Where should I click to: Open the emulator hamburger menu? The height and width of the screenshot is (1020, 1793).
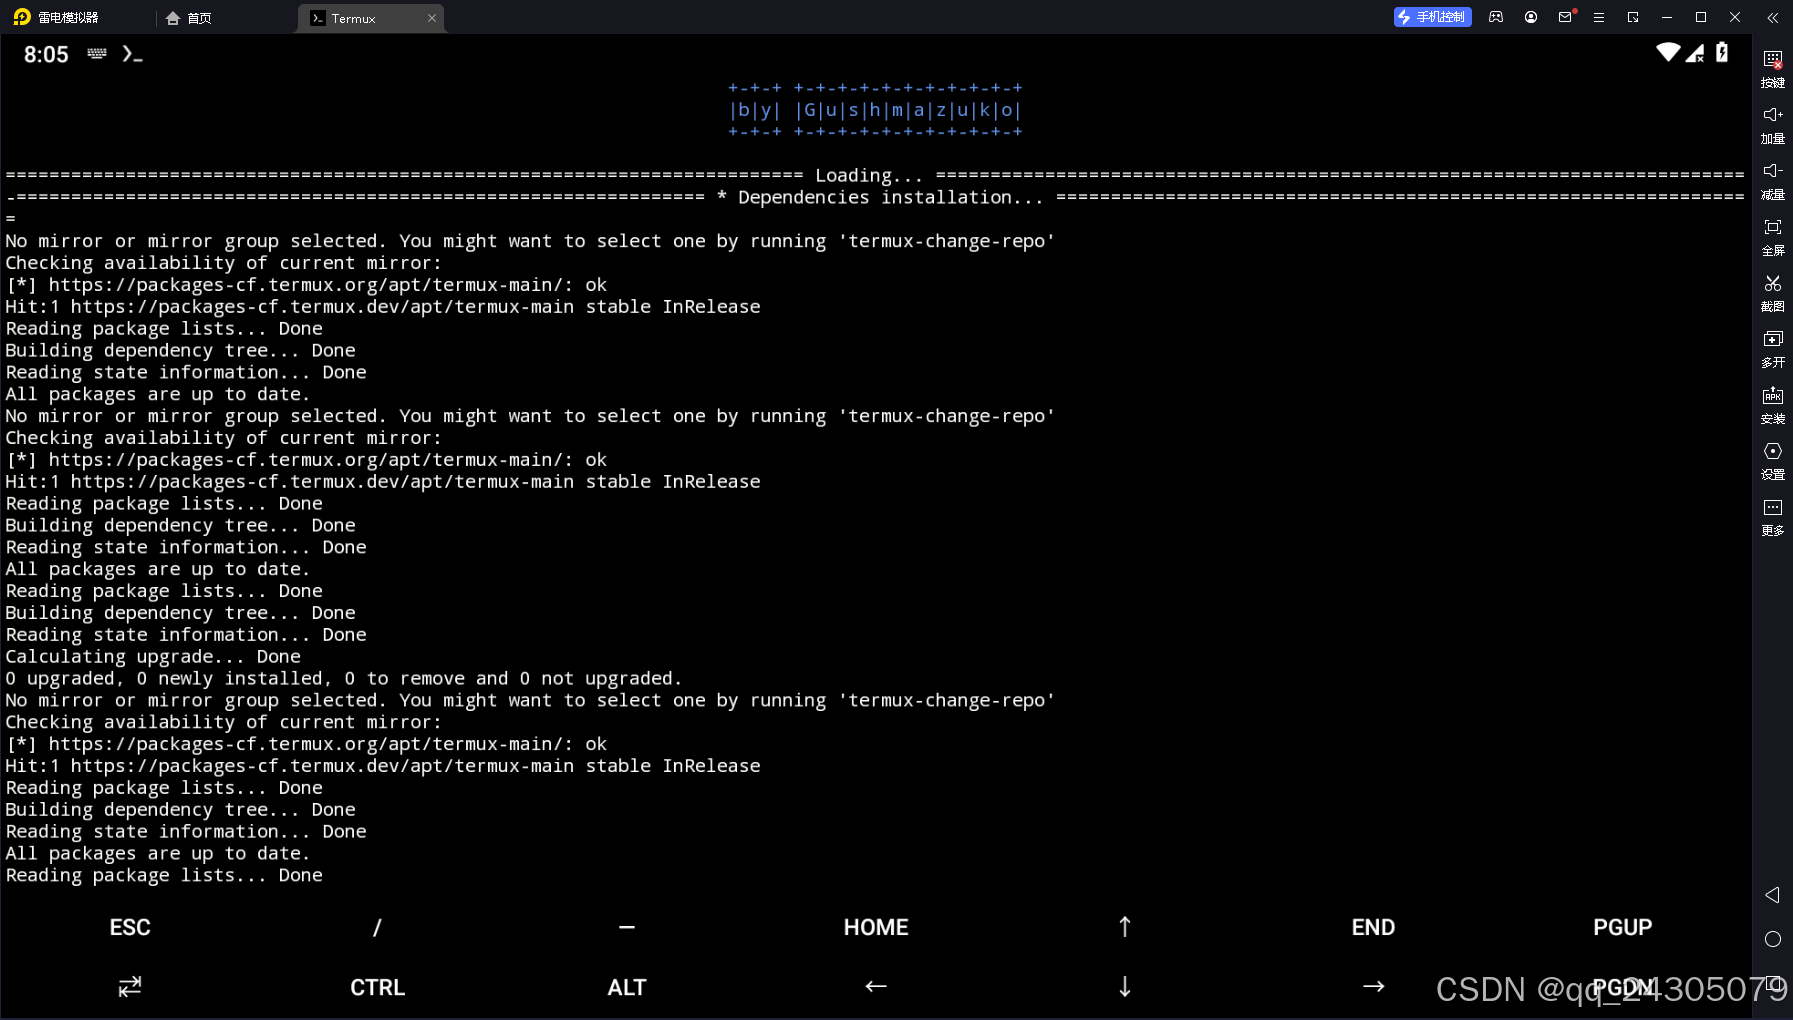[x=1599, y=17]
